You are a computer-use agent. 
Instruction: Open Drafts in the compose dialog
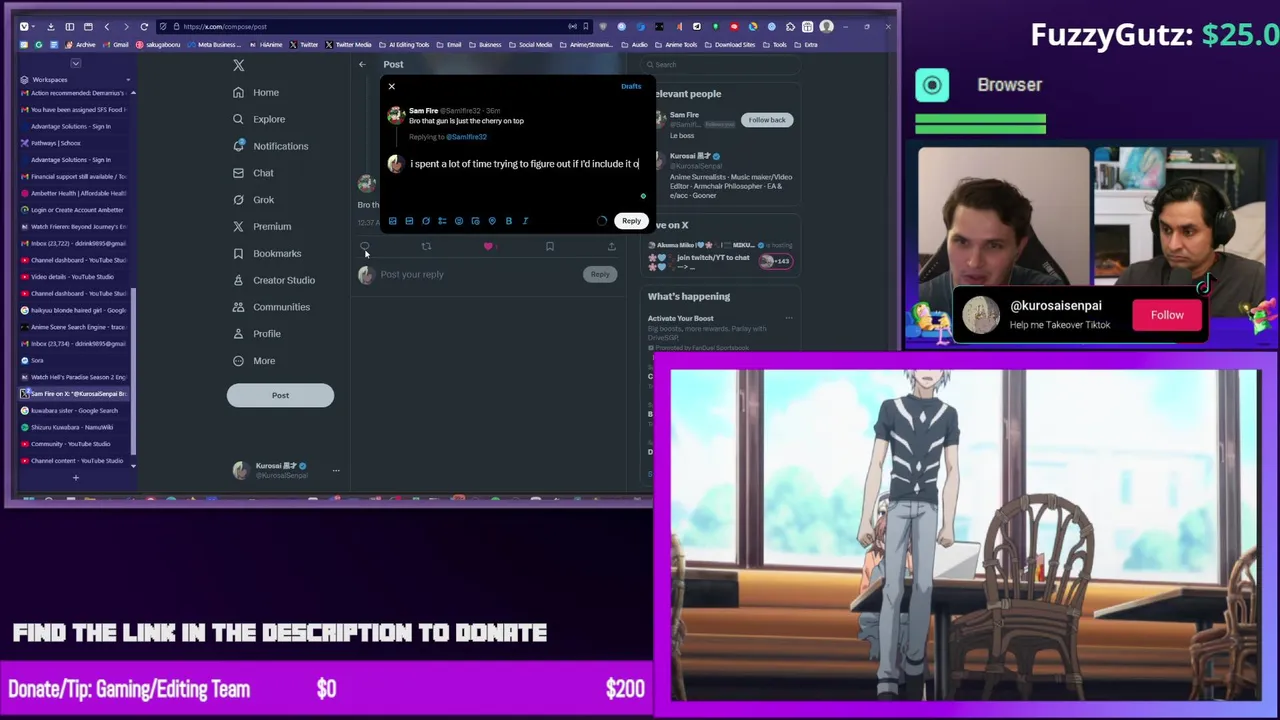(631, 86)
